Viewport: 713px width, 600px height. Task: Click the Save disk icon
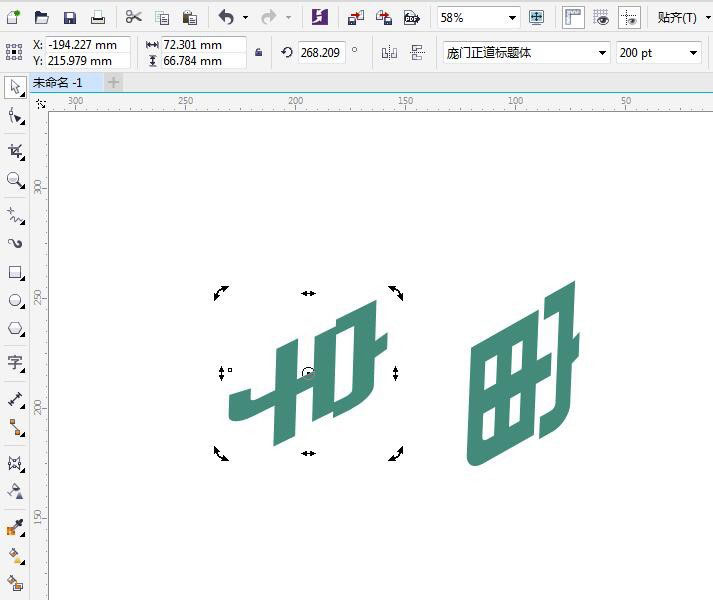69,17
